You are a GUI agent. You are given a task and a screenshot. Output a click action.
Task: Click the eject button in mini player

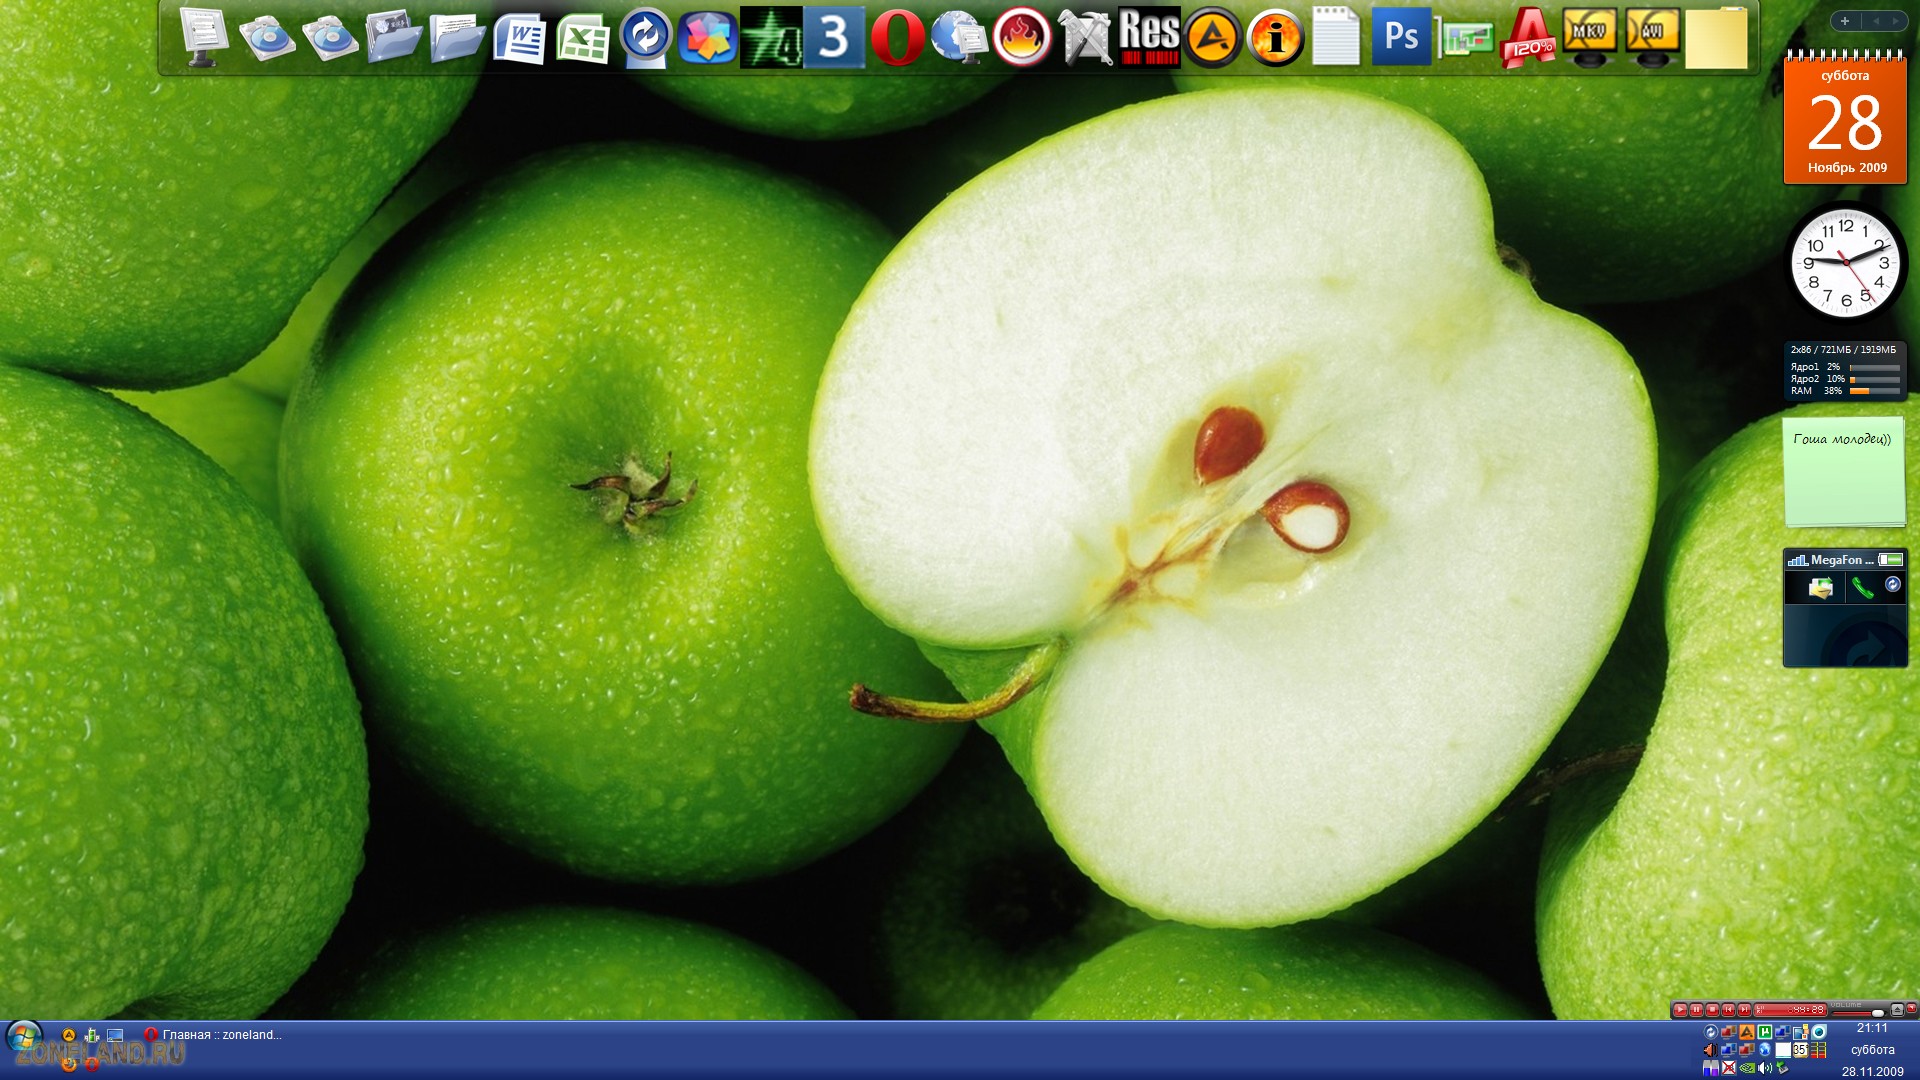tap(1897, 1010)
